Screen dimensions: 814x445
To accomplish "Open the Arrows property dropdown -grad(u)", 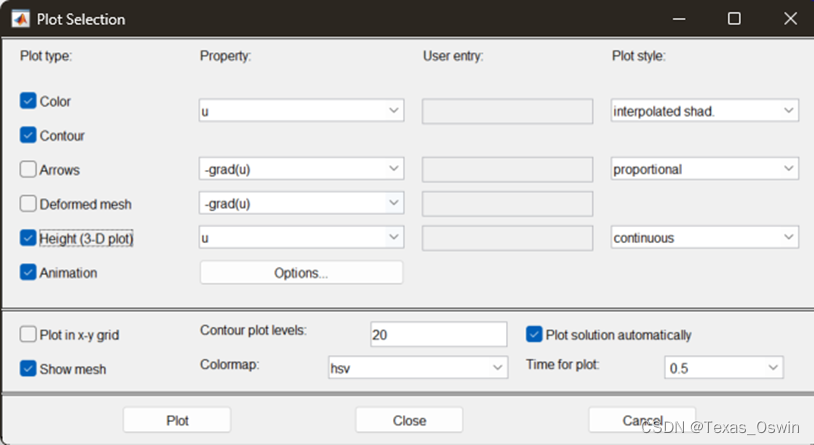I will click(x=301, y=169).
